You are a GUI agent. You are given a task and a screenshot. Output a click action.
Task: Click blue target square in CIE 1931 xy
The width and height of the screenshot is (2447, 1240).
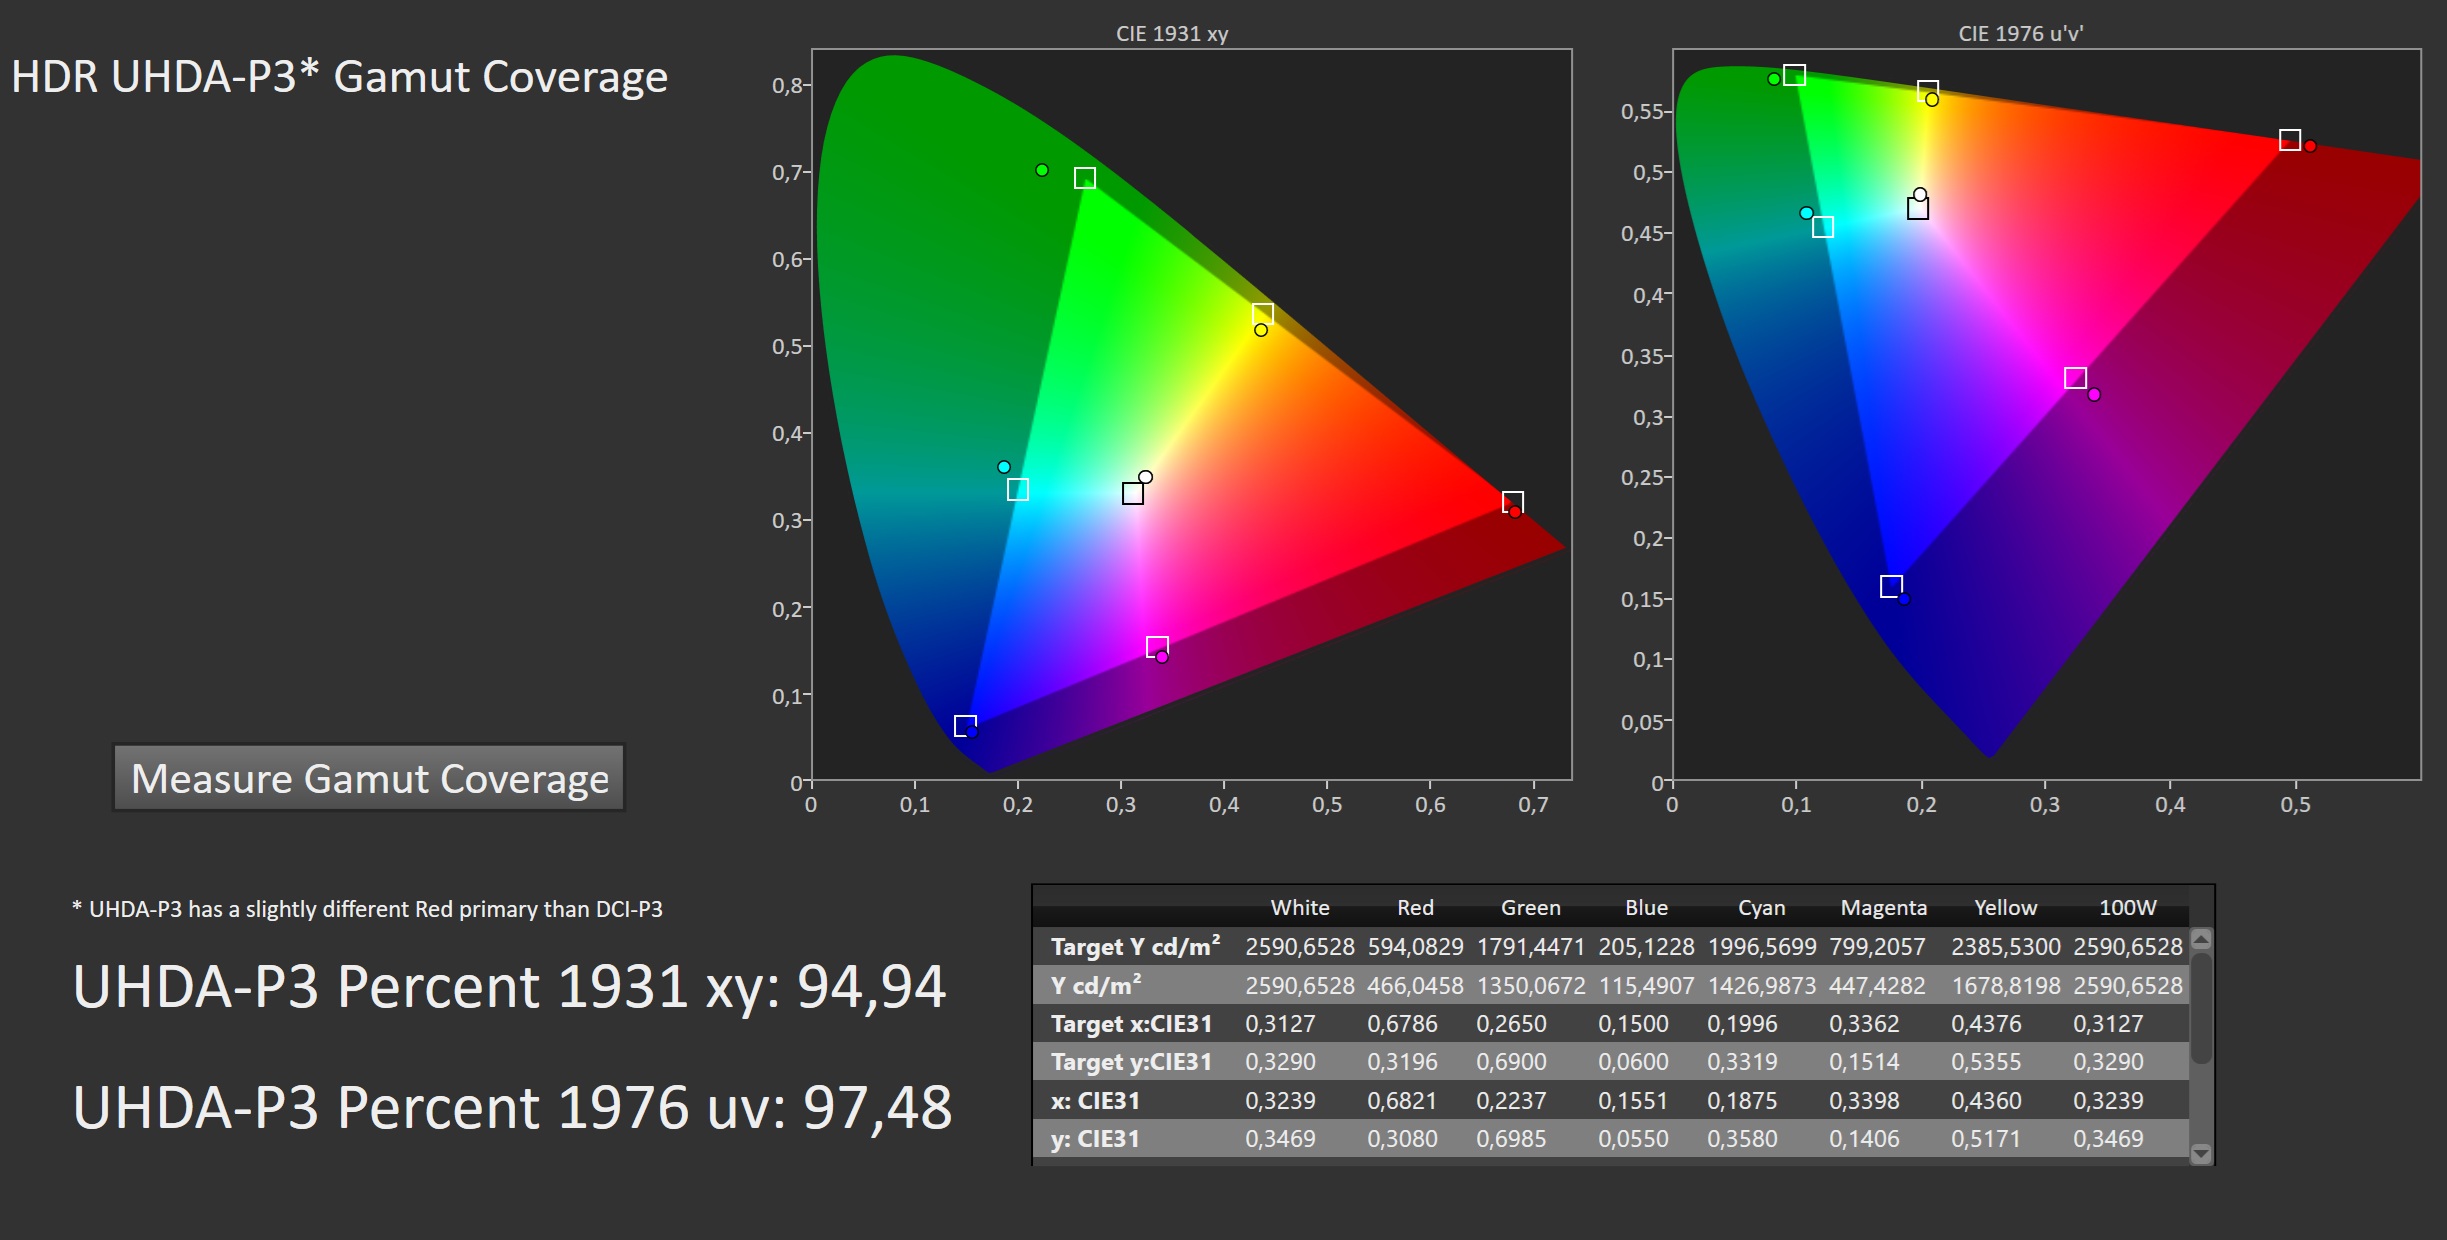pos(965,726)
